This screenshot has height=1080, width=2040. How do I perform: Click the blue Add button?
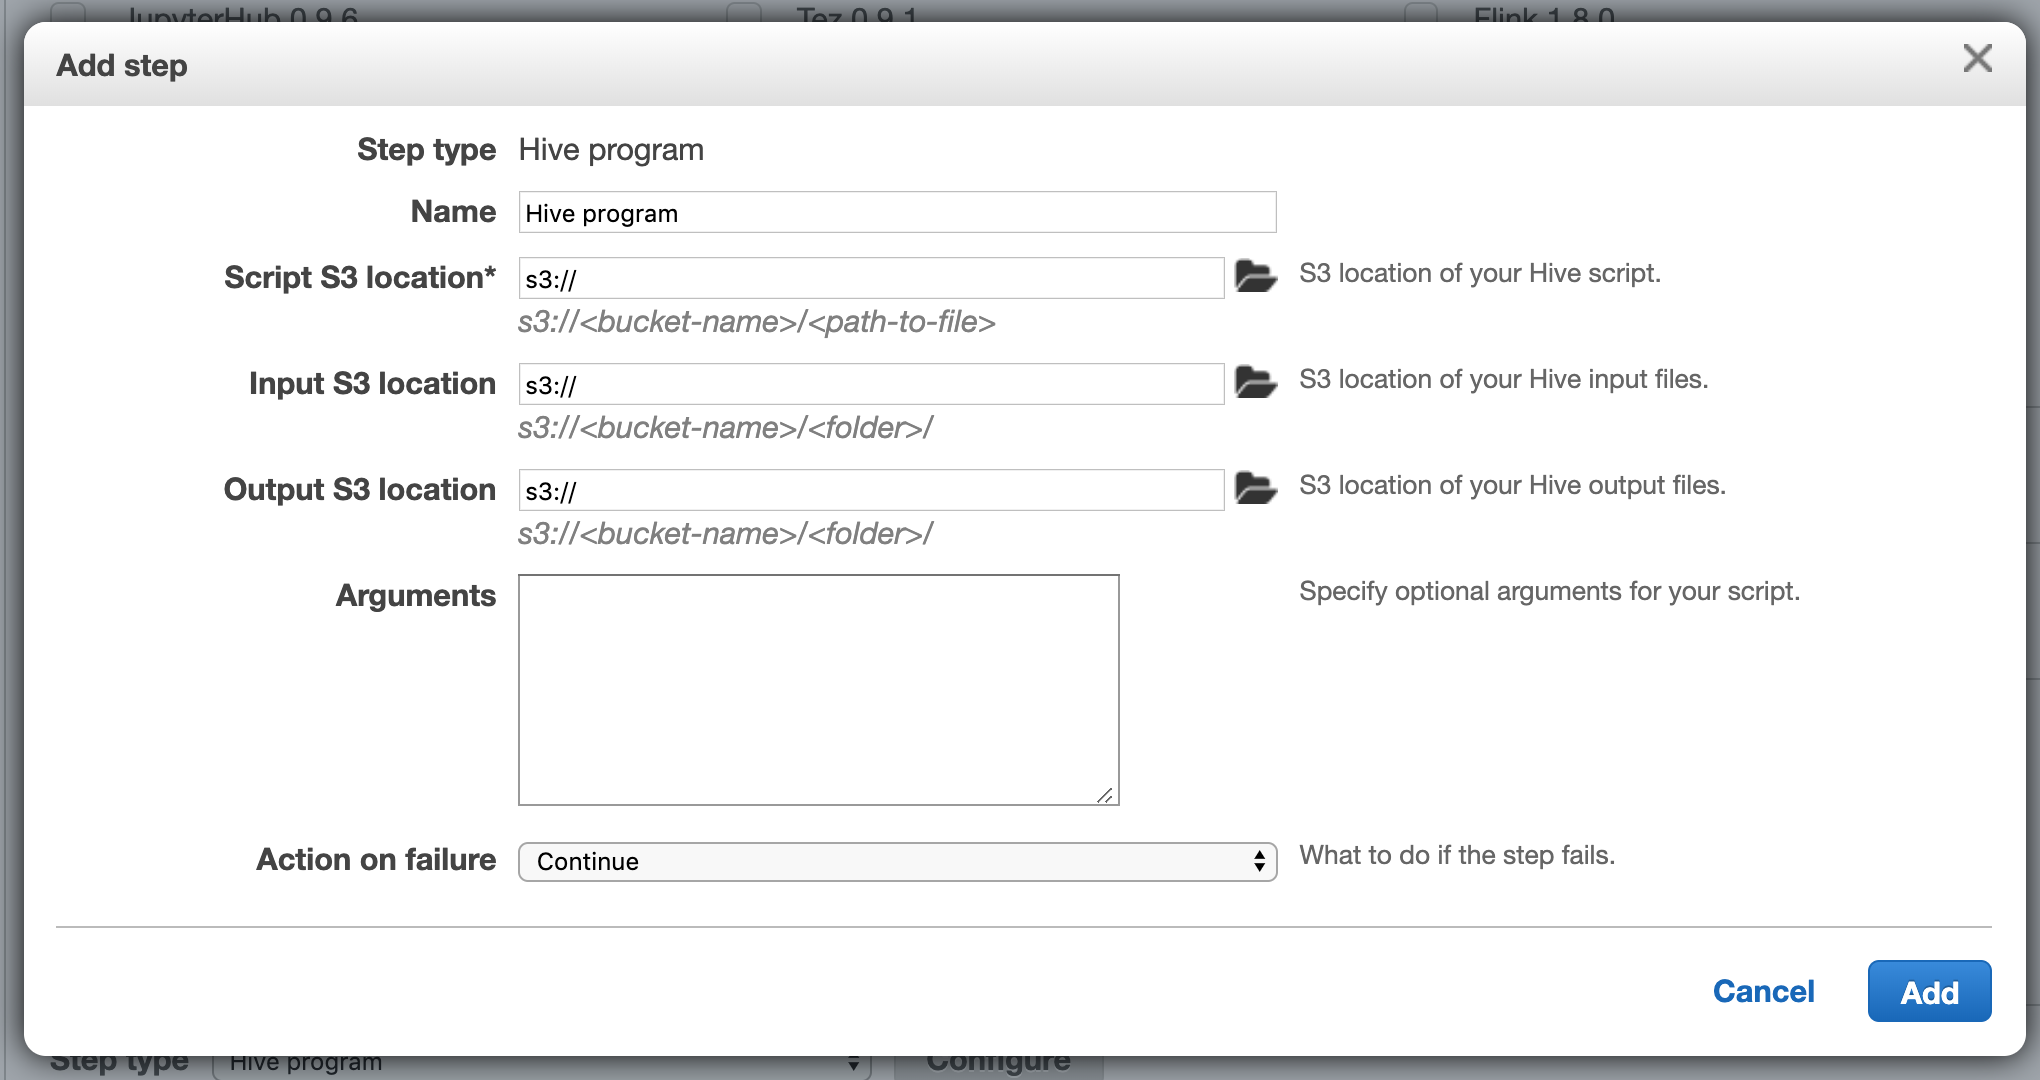pos(1929,992)
